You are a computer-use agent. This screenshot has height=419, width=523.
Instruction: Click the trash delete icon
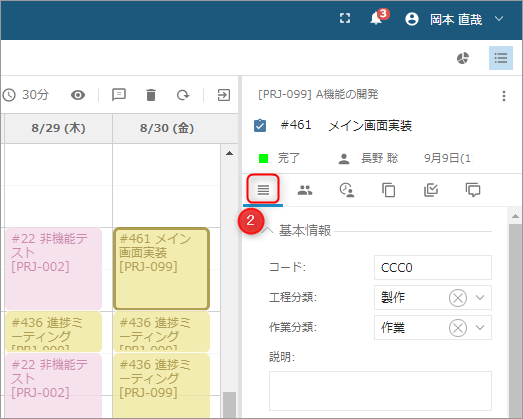click(151, 95)
